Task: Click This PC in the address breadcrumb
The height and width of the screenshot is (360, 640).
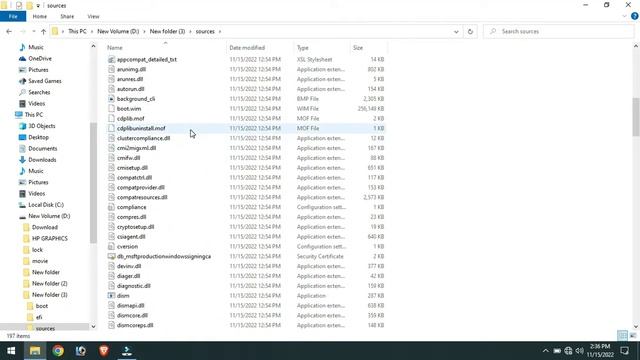Action: click(x=77, y=31)
